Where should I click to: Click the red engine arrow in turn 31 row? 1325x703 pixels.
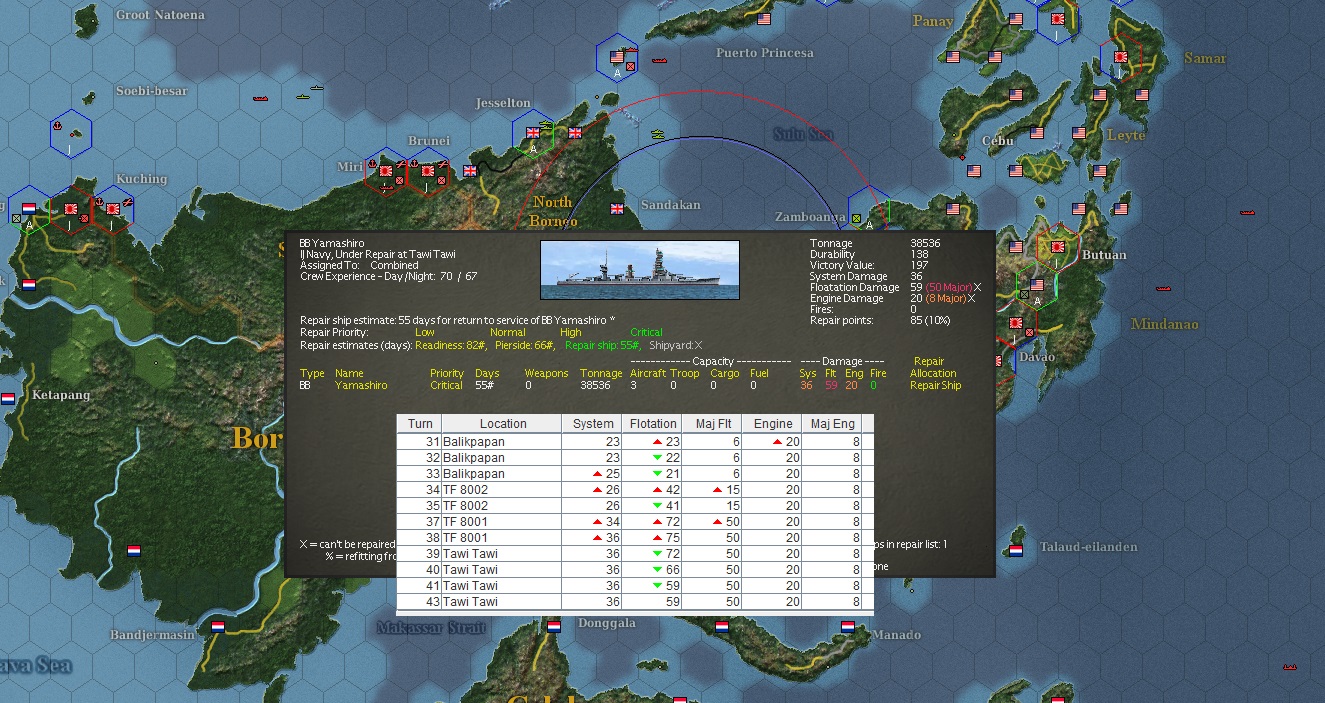777,441
